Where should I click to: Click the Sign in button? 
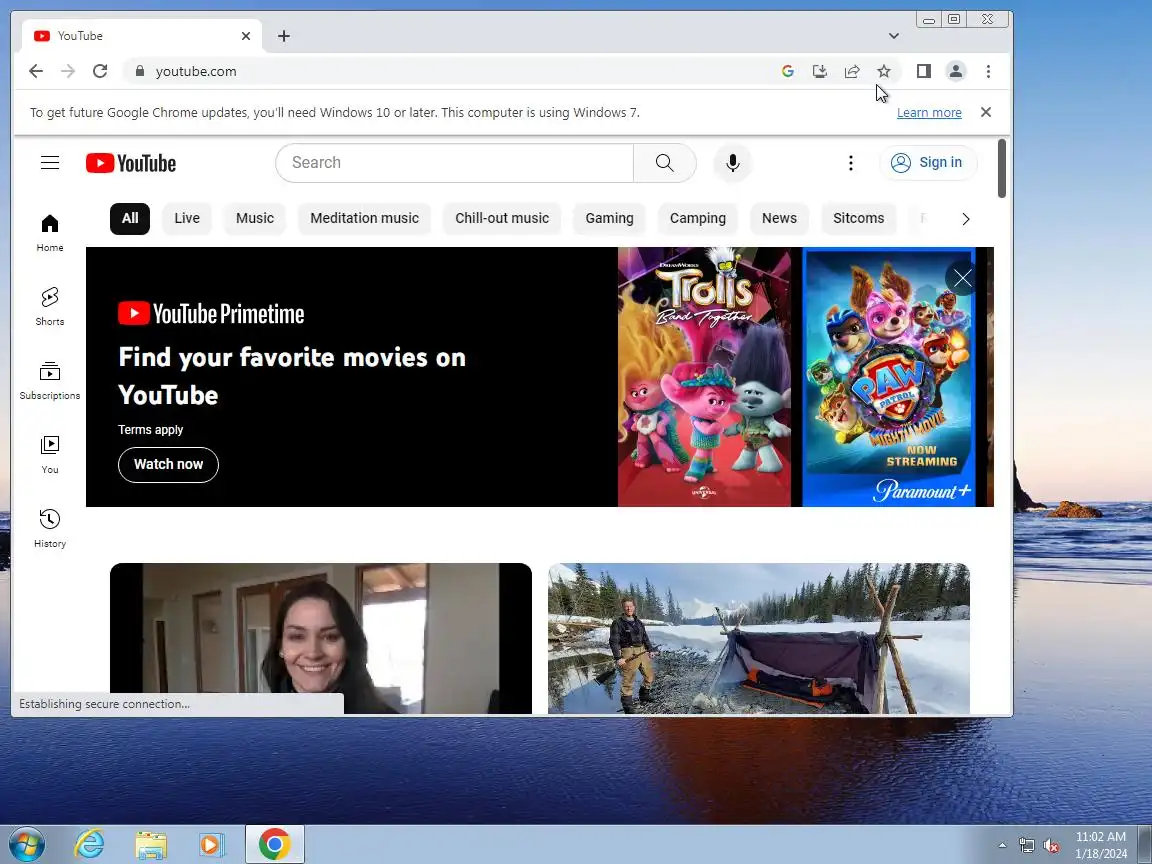pos(928,162)
